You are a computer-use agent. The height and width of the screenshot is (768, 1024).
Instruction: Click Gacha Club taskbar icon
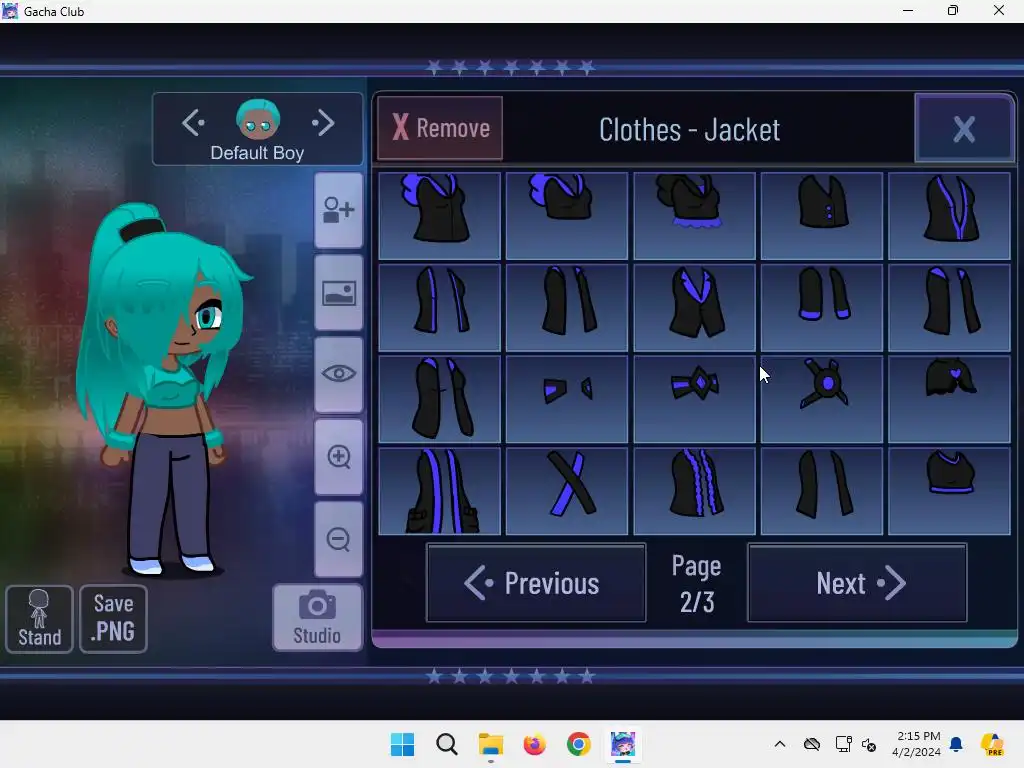click(623, 744)
